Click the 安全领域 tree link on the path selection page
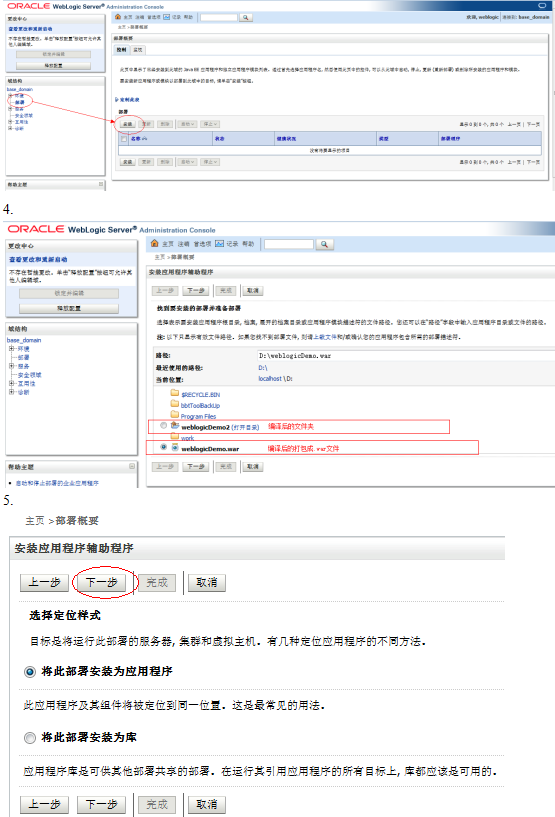 tap(30, 375)
